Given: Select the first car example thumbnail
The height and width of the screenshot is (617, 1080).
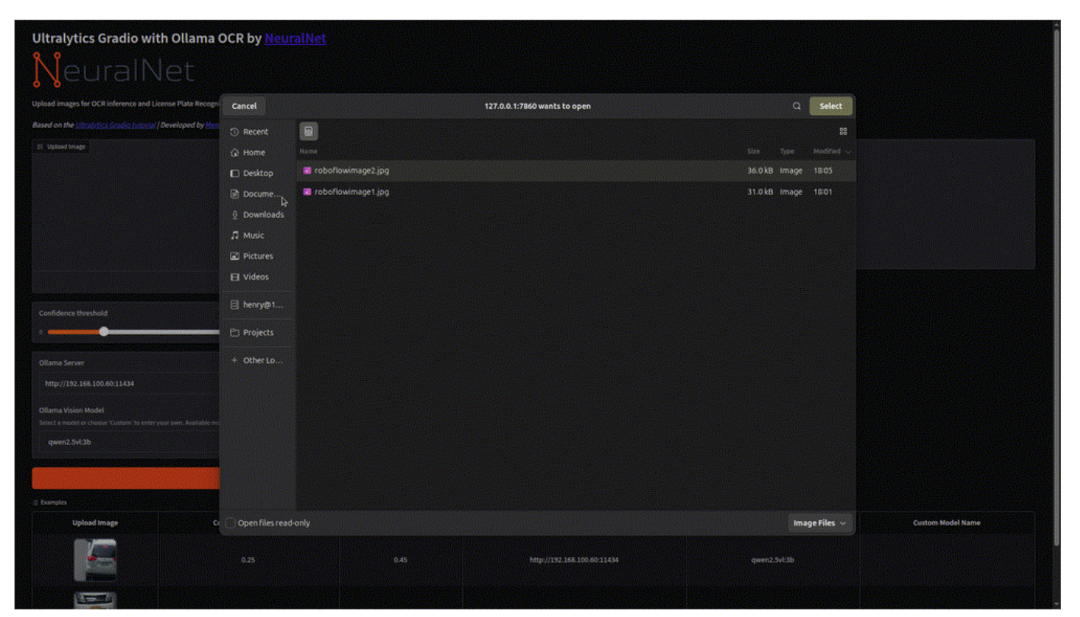Looking at the screenshot, I should tap(95, 560).
